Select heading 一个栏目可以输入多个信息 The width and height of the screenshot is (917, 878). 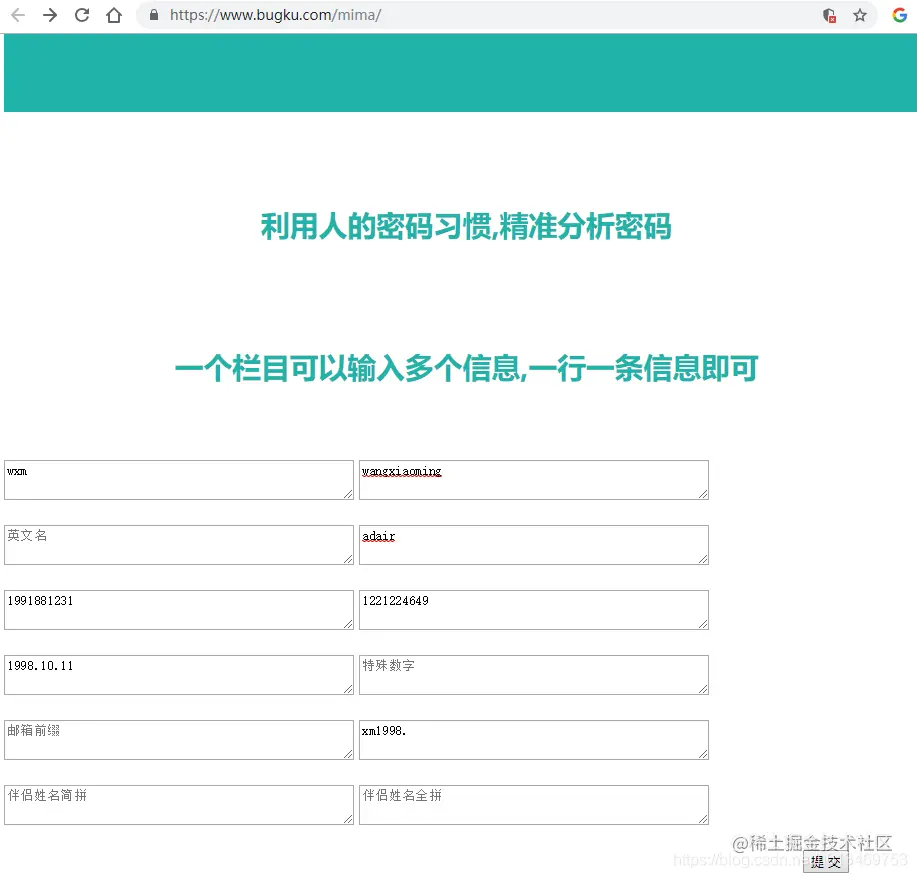351,369
